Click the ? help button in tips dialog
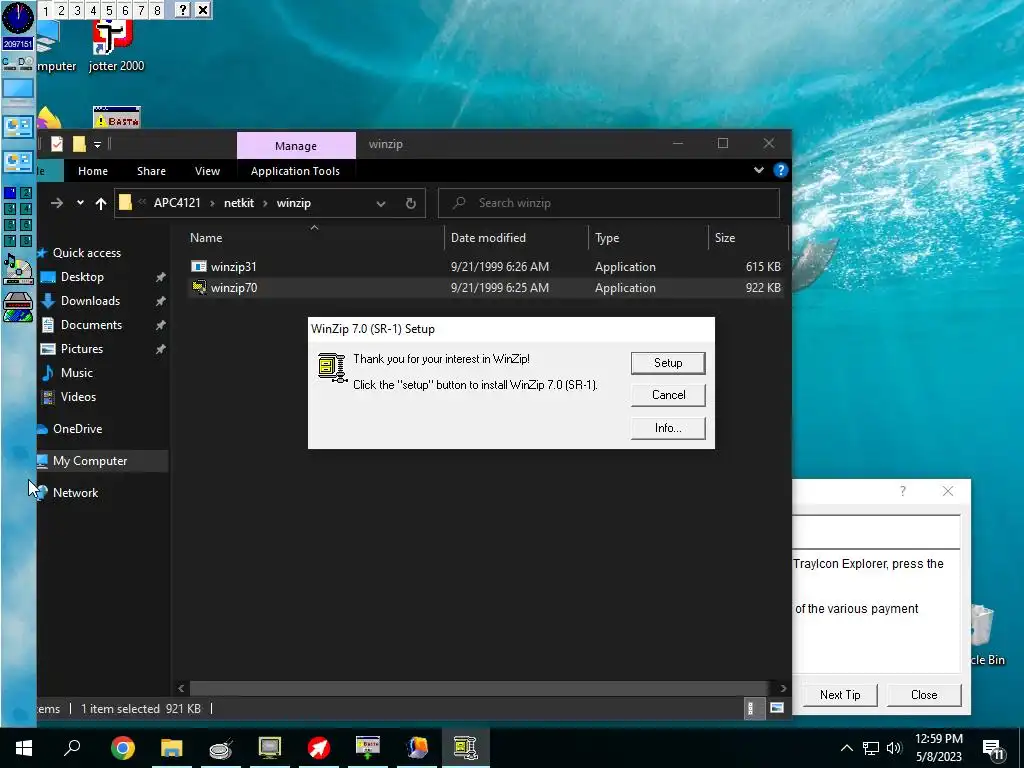This screenshot has height=768, width=1024. click(903, 491)
